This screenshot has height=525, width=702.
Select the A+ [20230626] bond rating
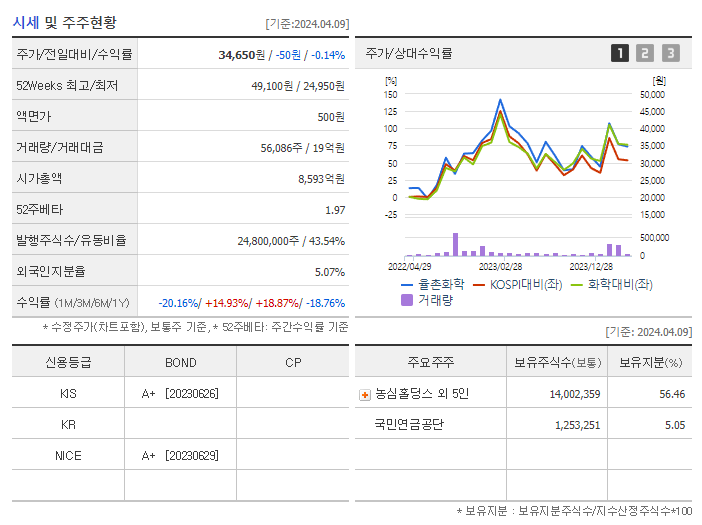[180, 394]
